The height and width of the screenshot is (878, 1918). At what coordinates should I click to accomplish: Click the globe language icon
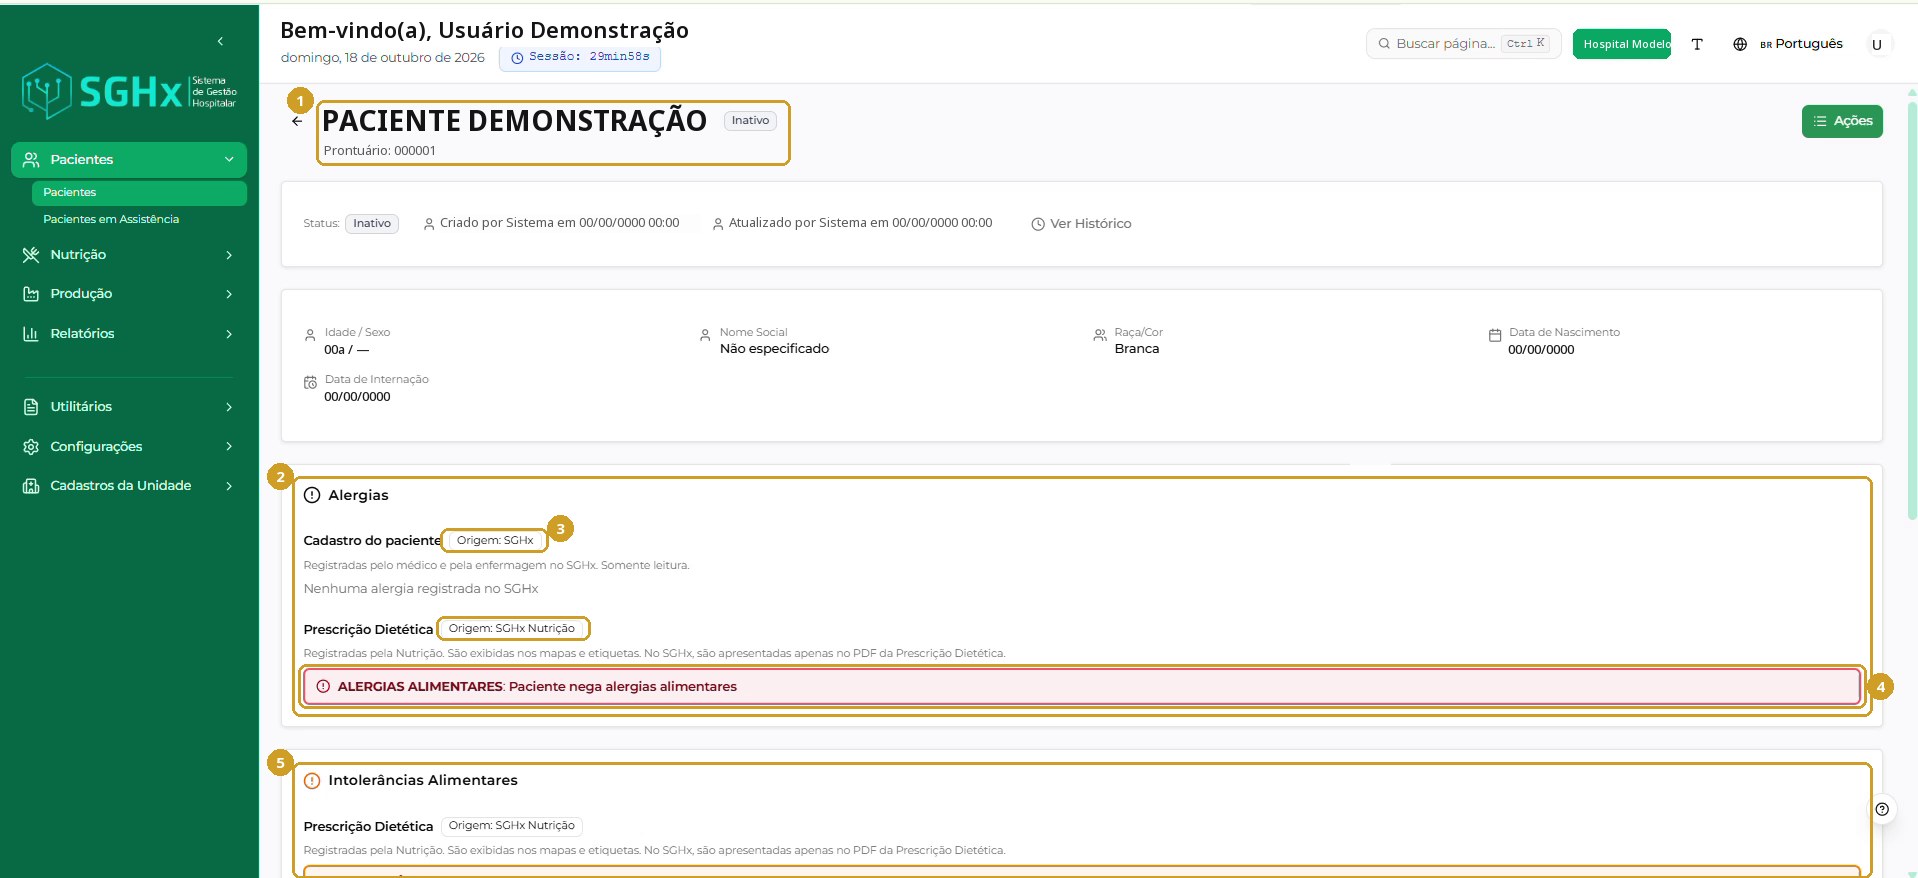(x=1740, y=44)
